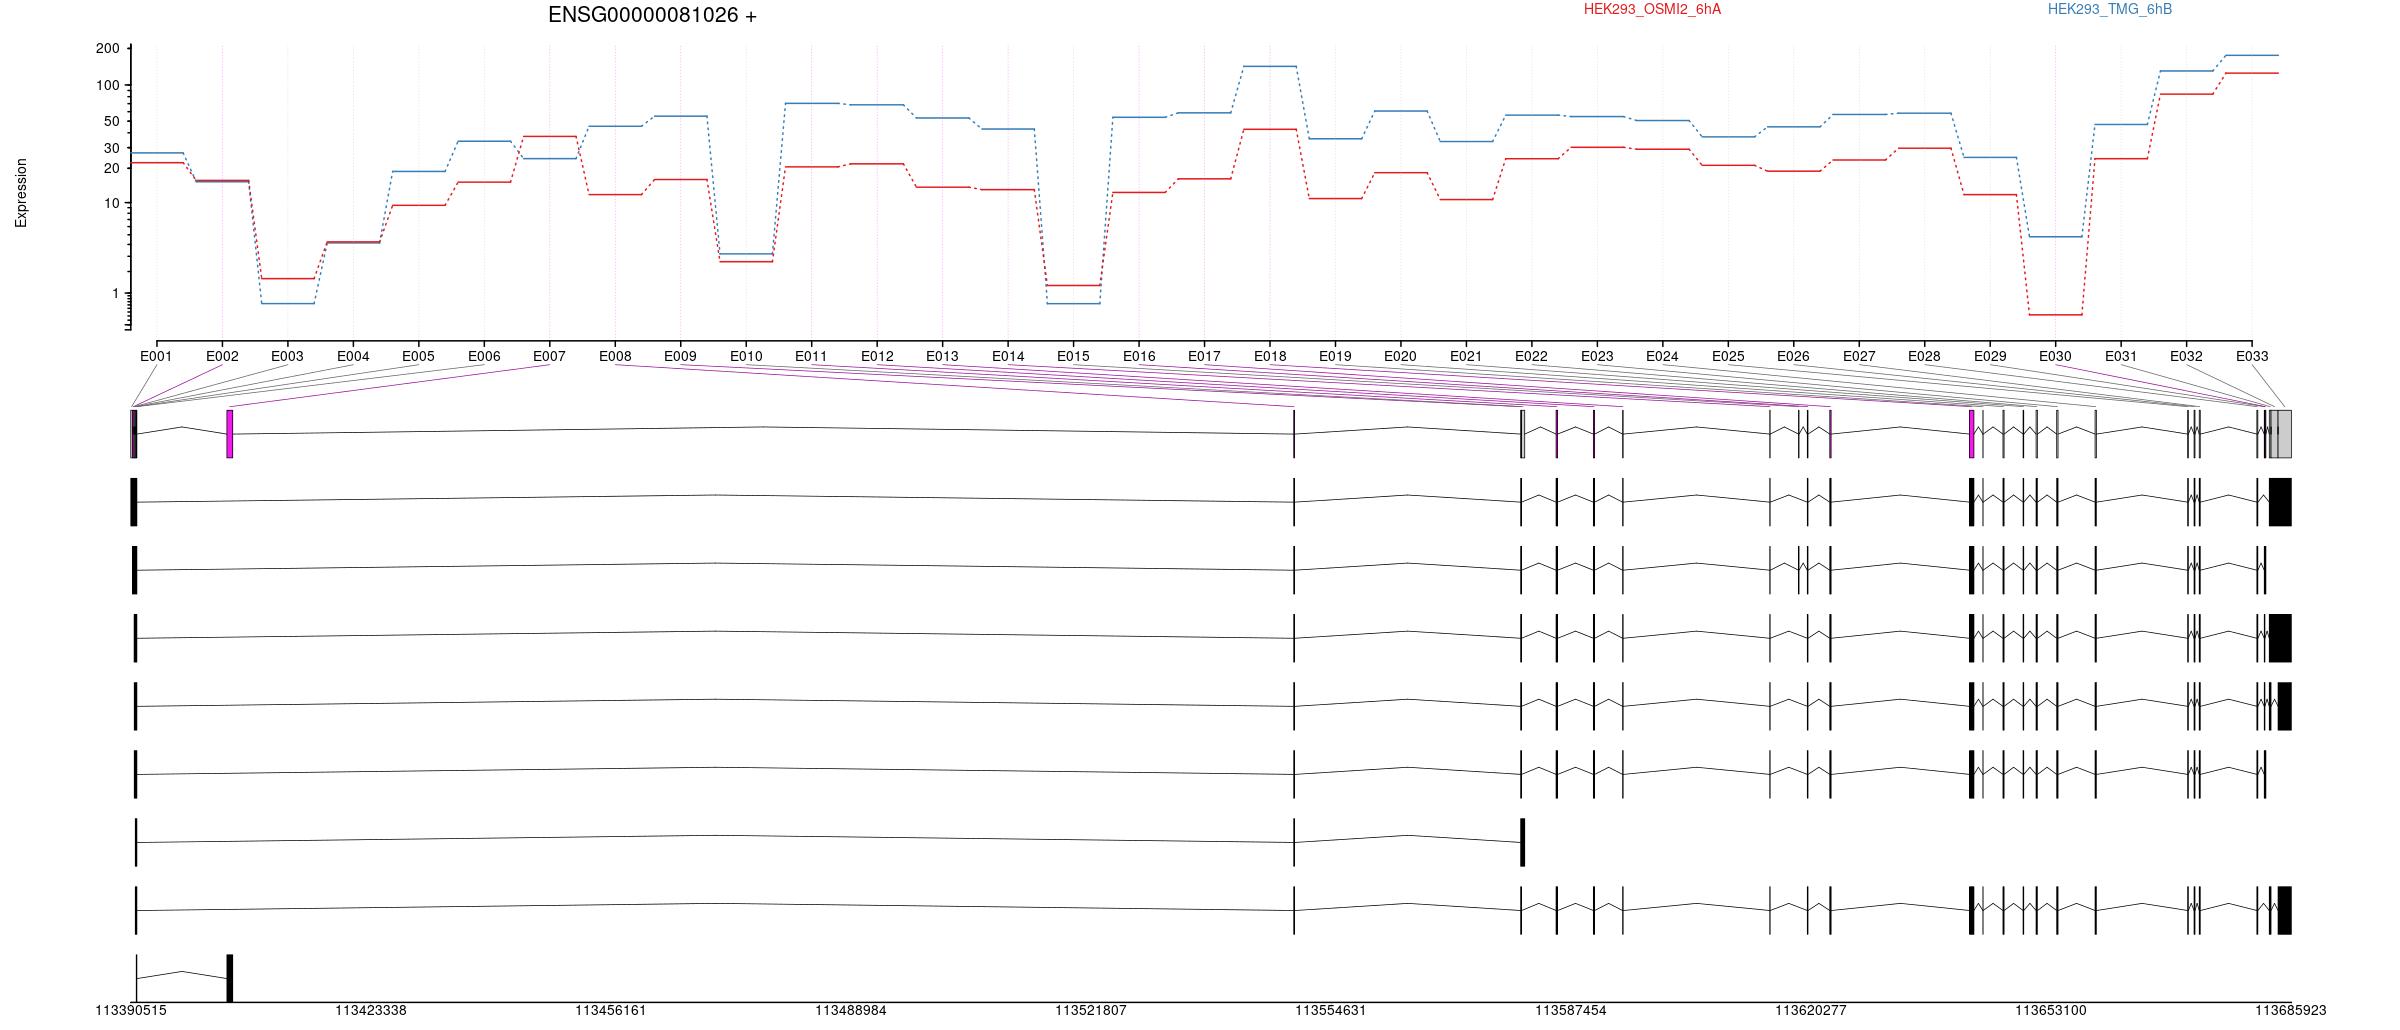Click y-axis tick value 10
Screen dimensions: 2400x1030
112,203
